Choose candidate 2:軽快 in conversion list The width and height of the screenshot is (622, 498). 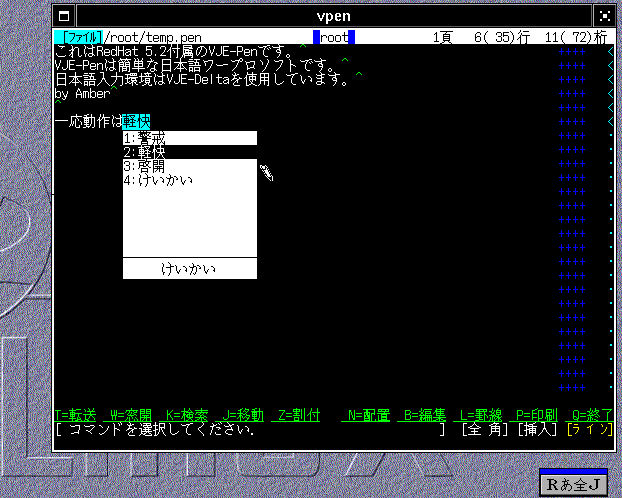point(190,152)
